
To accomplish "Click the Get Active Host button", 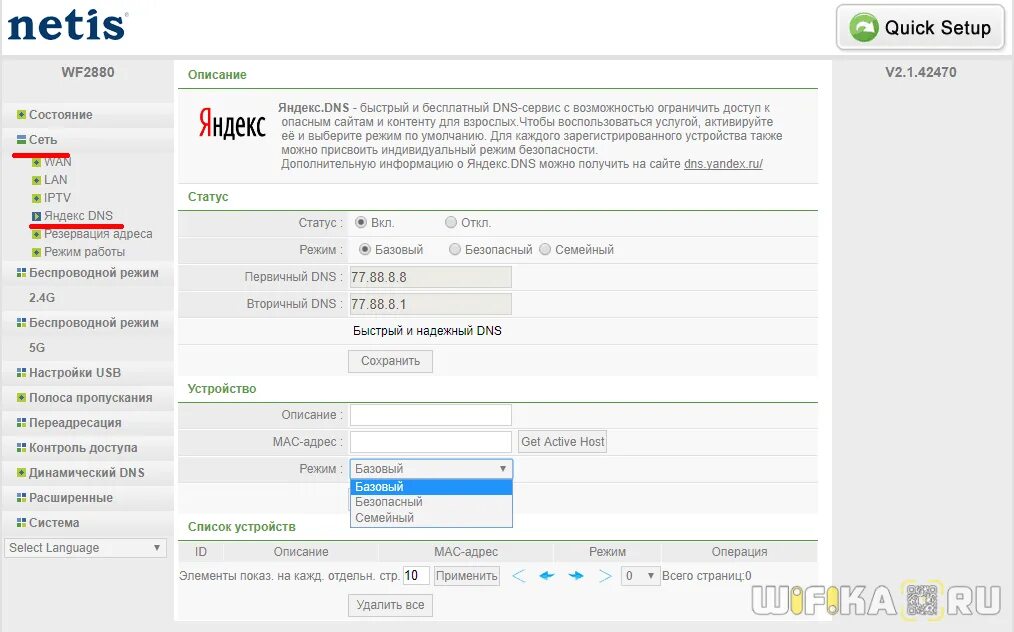I will click(563, 442).
